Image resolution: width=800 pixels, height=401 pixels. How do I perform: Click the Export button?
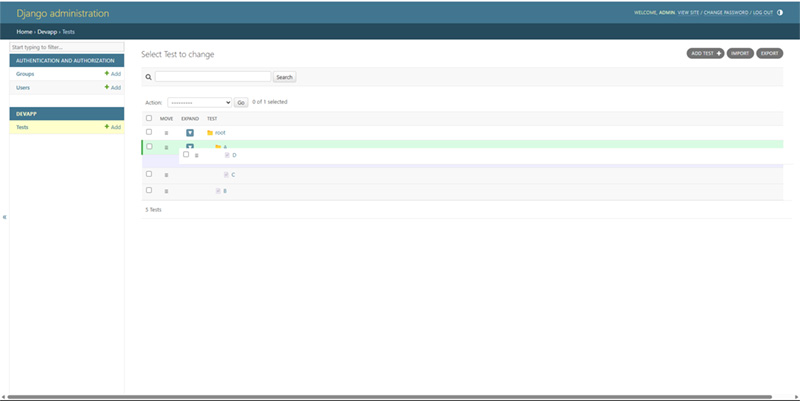point(769,53)
